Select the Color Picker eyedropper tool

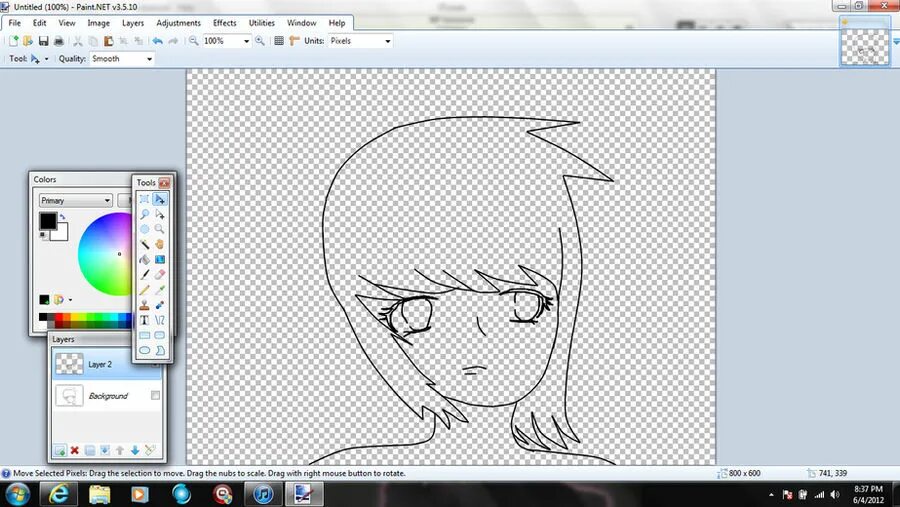[x=160, y=289]
